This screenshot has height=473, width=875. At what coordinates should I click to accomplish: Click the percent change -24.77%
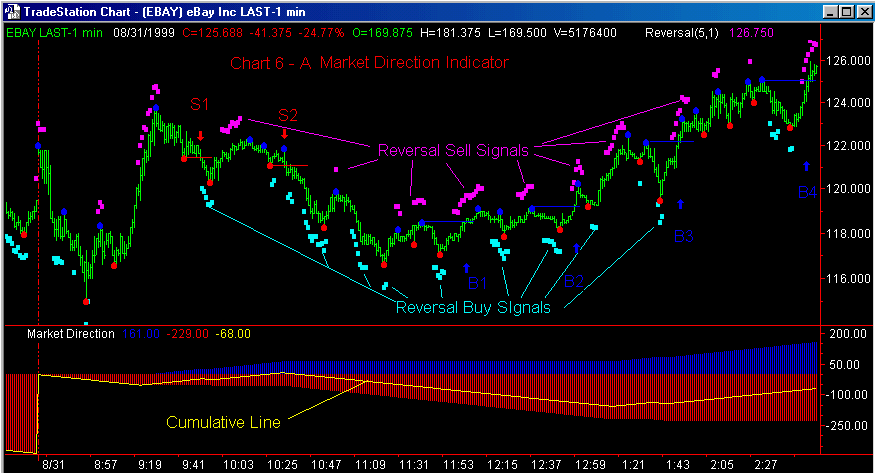tap(321, 33)
